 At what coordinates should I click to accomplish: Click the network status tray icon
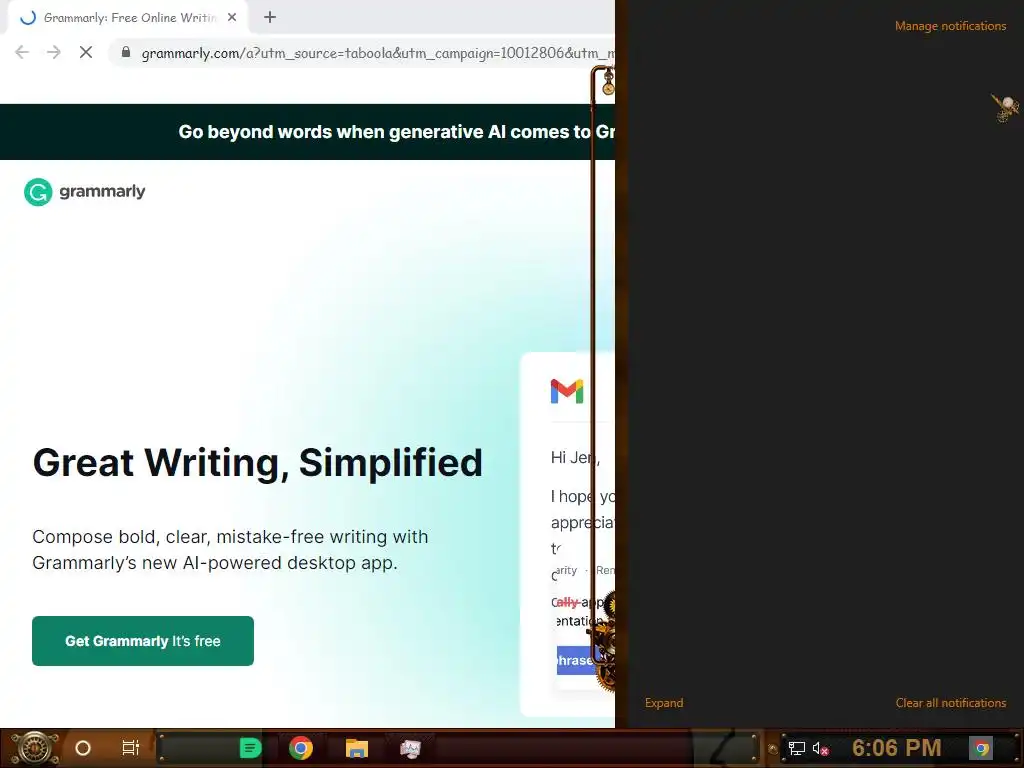(x=796, y=748)
